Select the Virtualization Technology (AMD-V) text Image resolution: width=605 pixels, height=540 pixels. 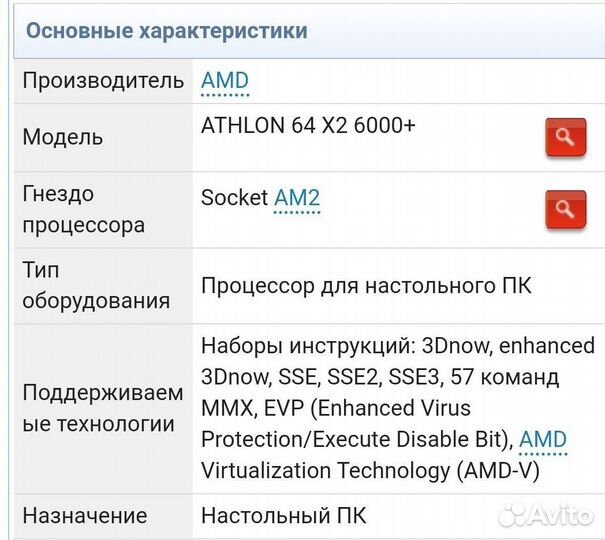(x=370, y=471)
